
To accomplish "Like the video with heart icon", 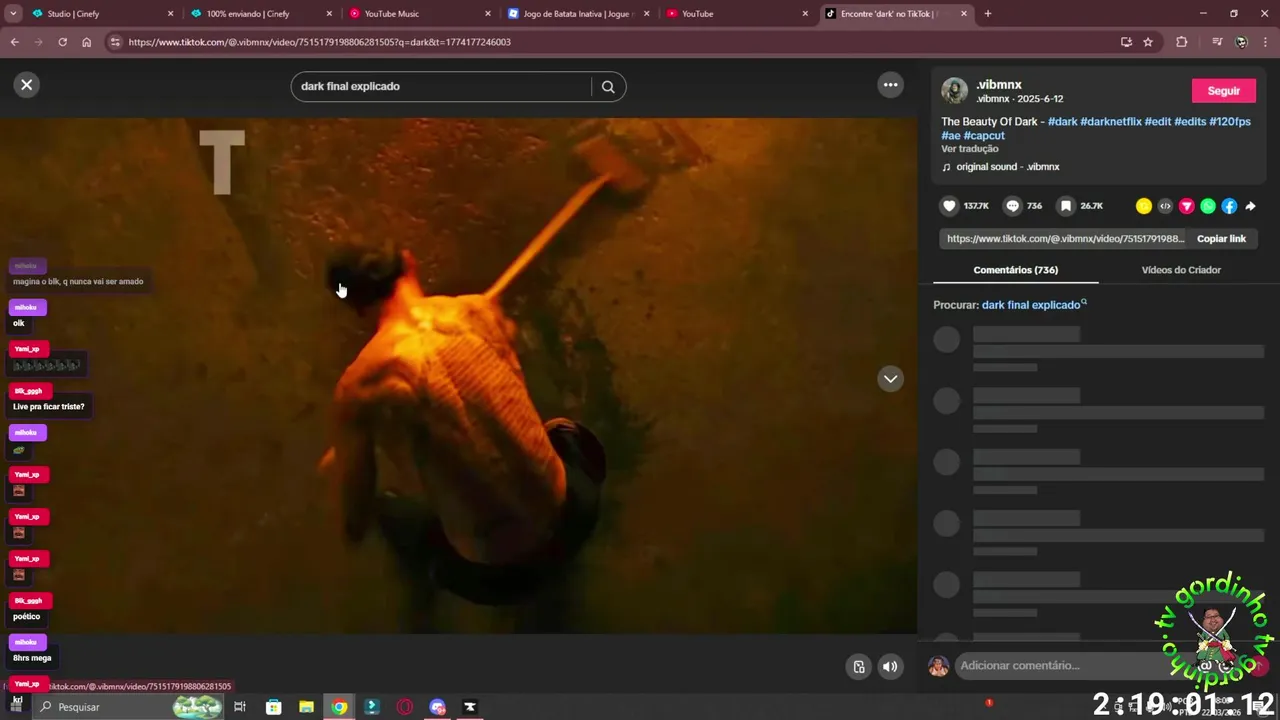I will pyautogui.click(x=949, y=206).
